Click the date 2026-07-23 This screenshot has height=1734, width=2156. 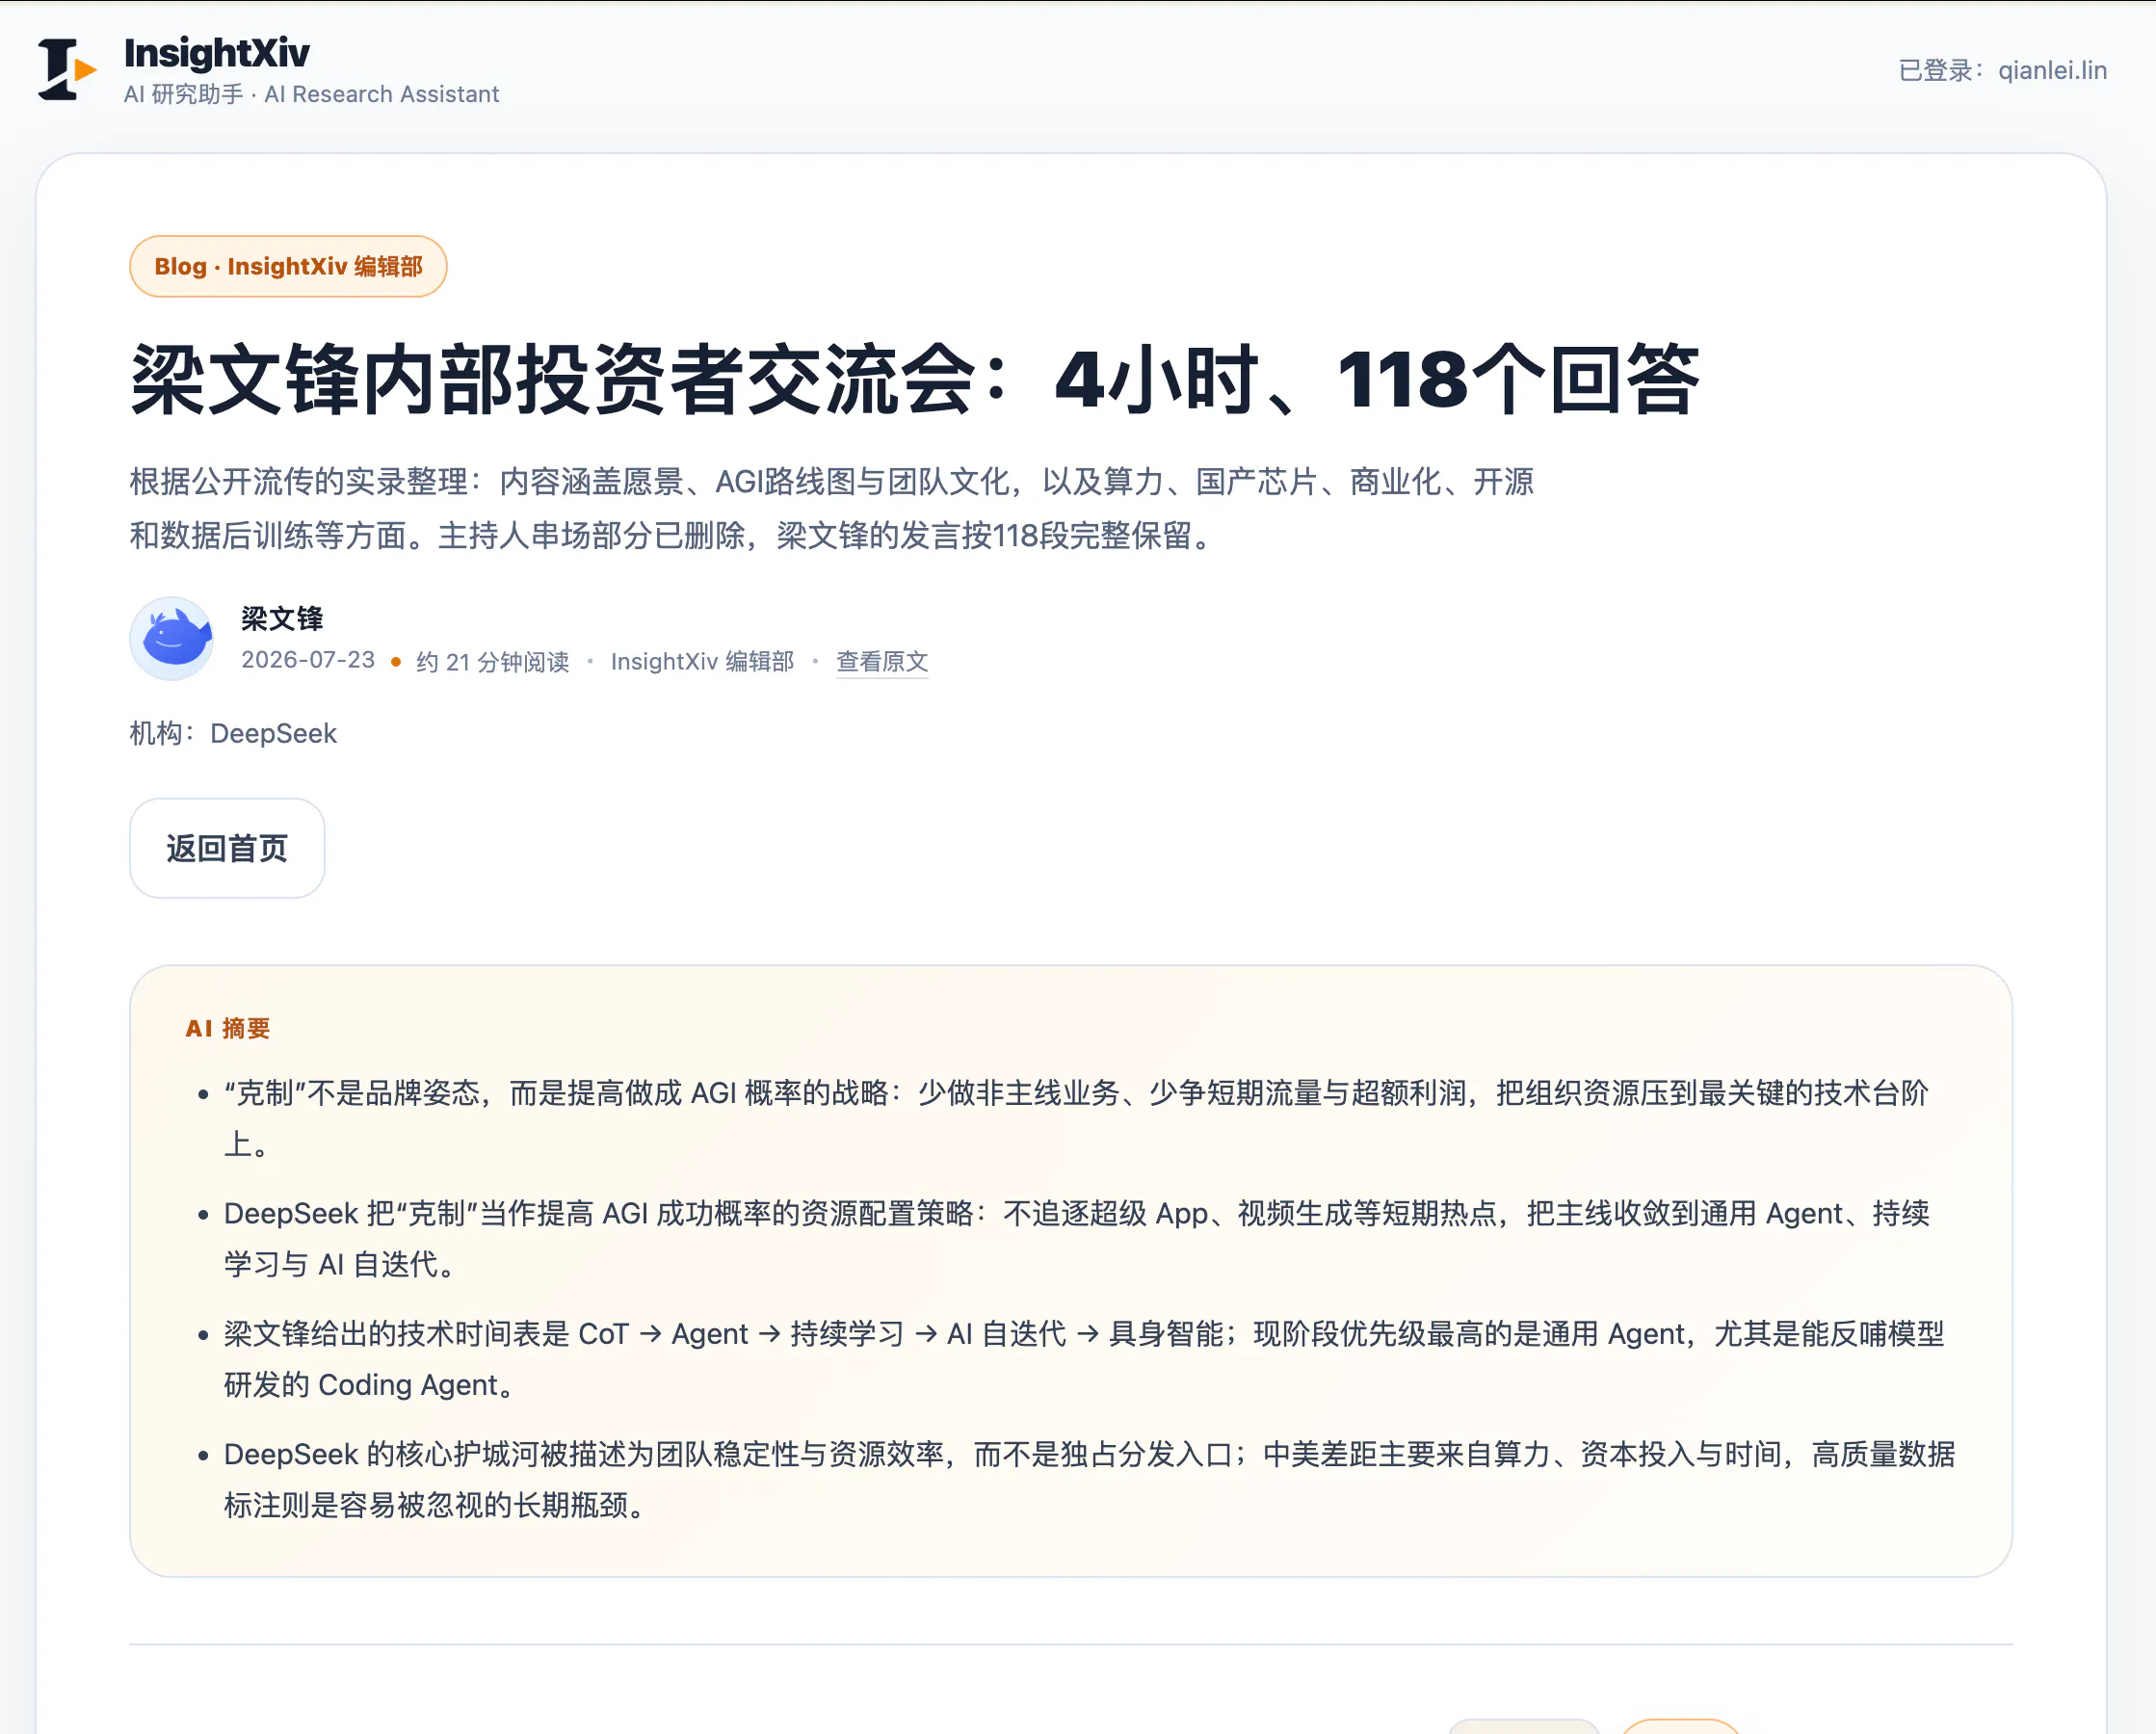click(x=308, y=660)
